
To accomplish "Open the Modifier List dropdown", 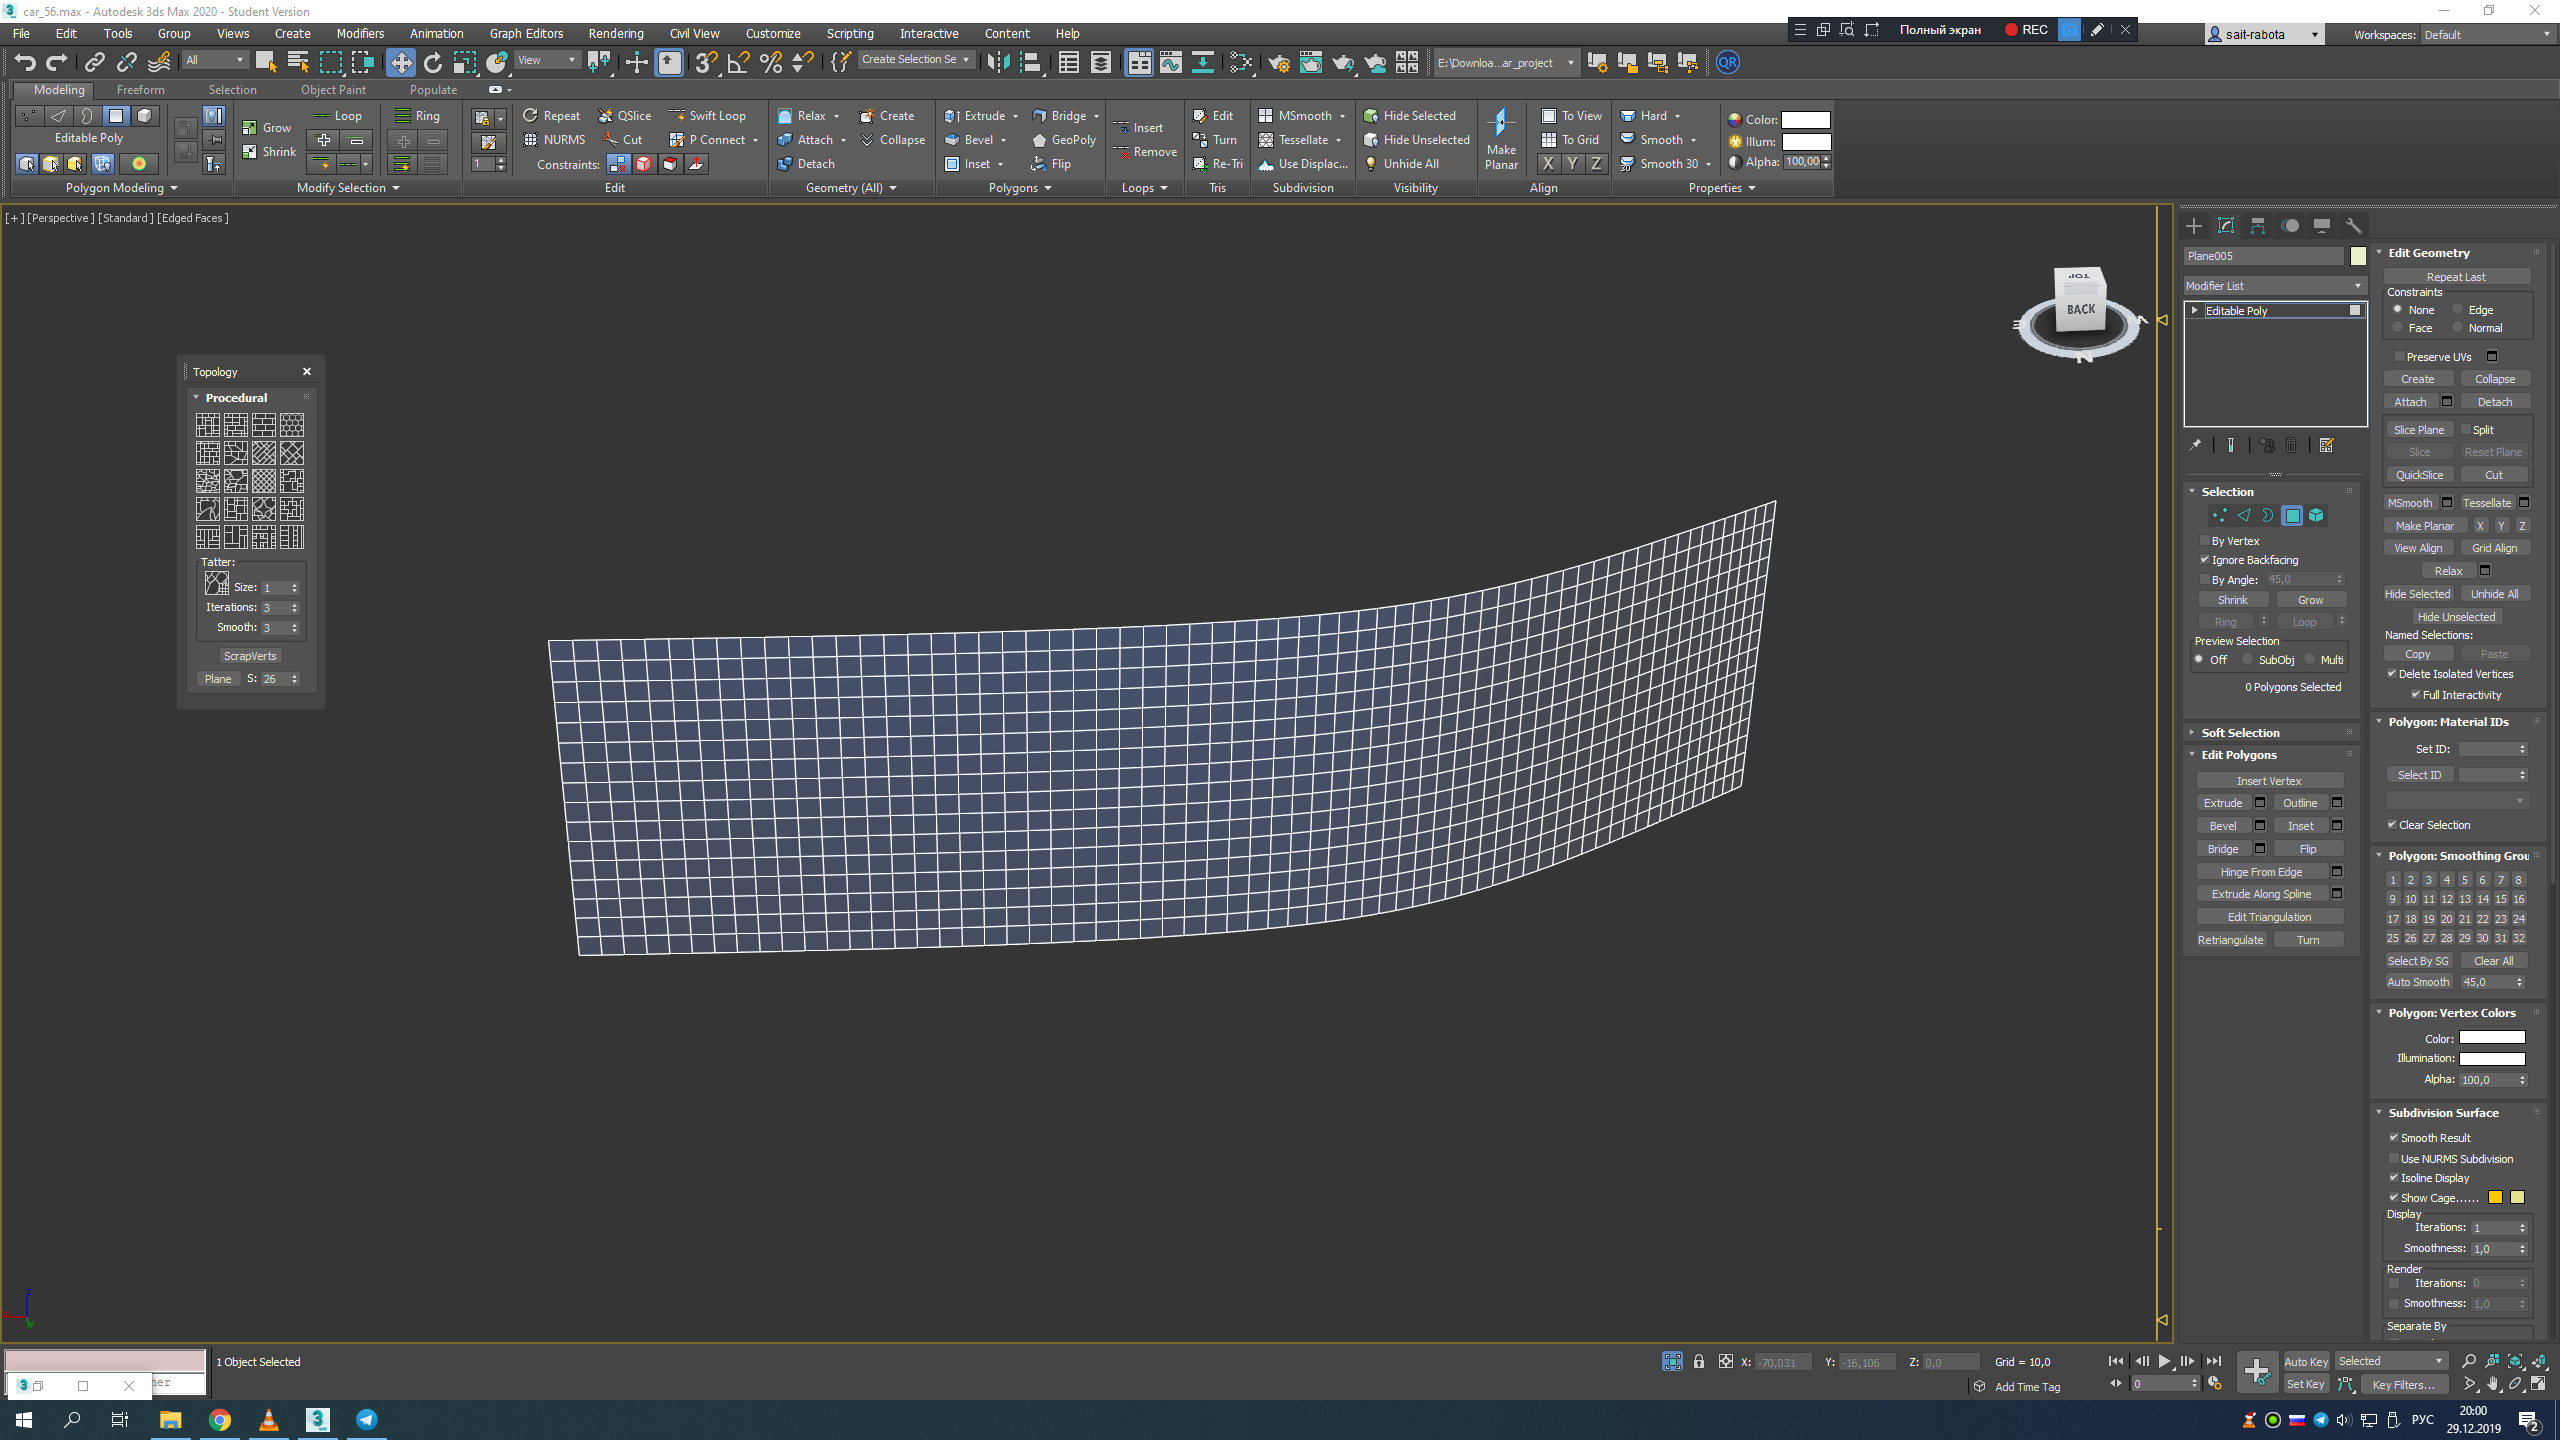I will (2274, 286).
